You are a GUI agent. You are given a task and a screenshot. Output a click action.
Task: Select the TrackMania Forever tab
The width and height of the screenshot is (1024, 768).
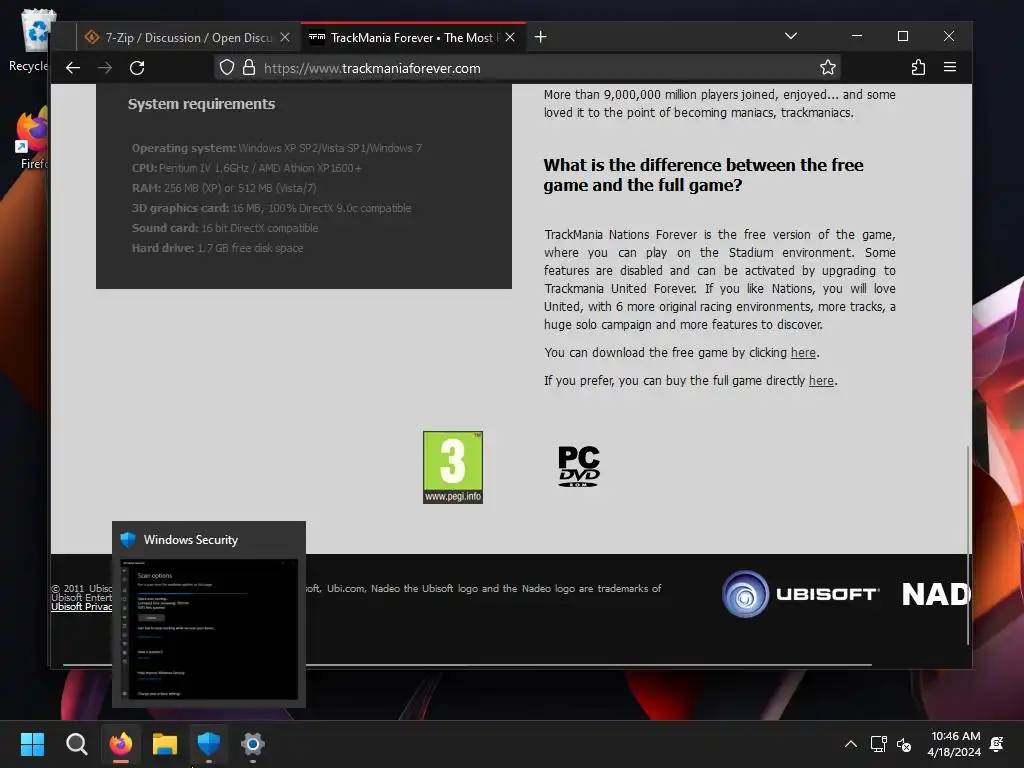click(413, 37)
